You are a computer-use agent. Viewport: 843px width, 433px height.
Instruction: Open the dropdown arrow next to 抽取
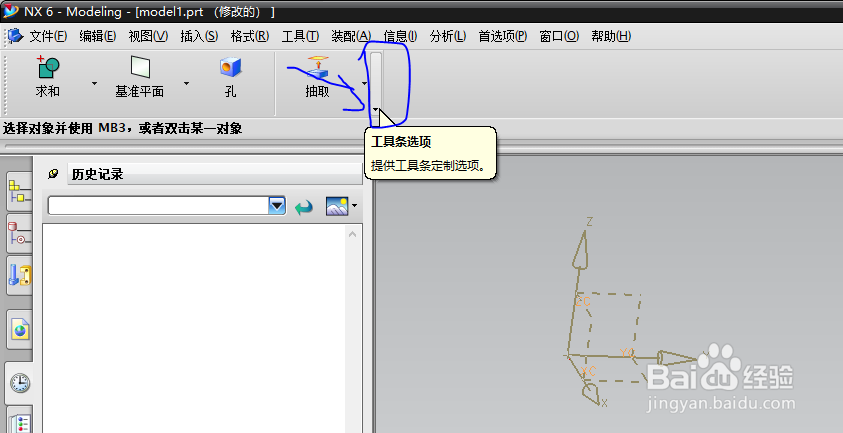364,83
